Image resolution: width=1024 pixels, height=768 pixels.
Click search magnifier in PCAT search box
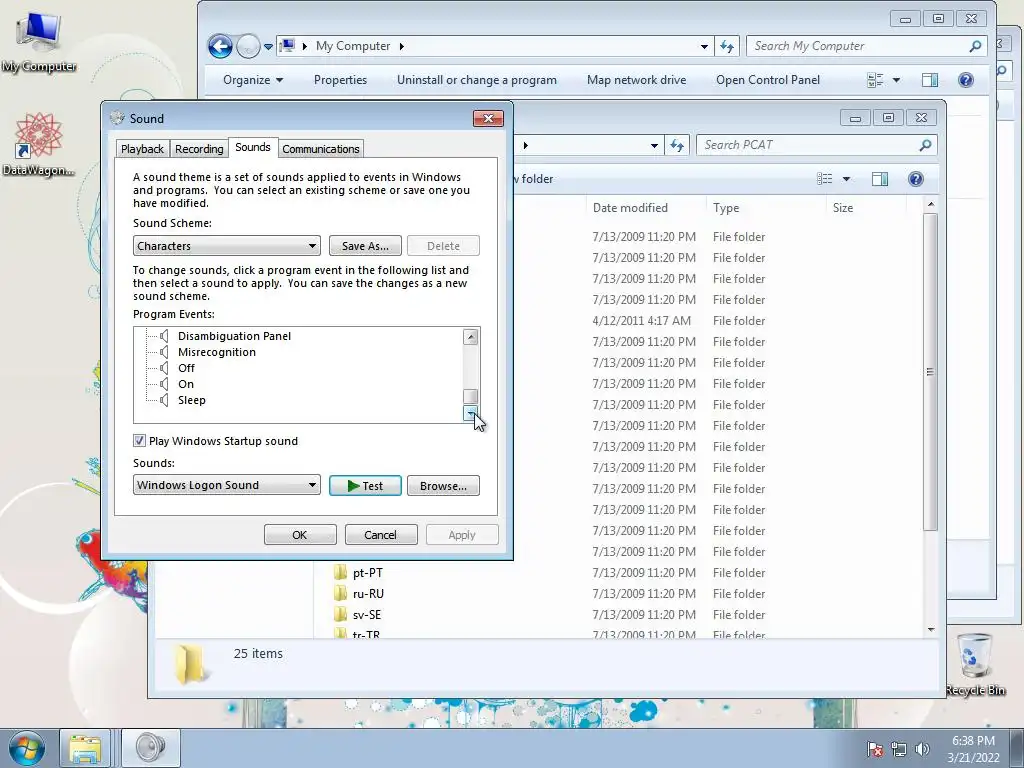(x=925, y=146)
